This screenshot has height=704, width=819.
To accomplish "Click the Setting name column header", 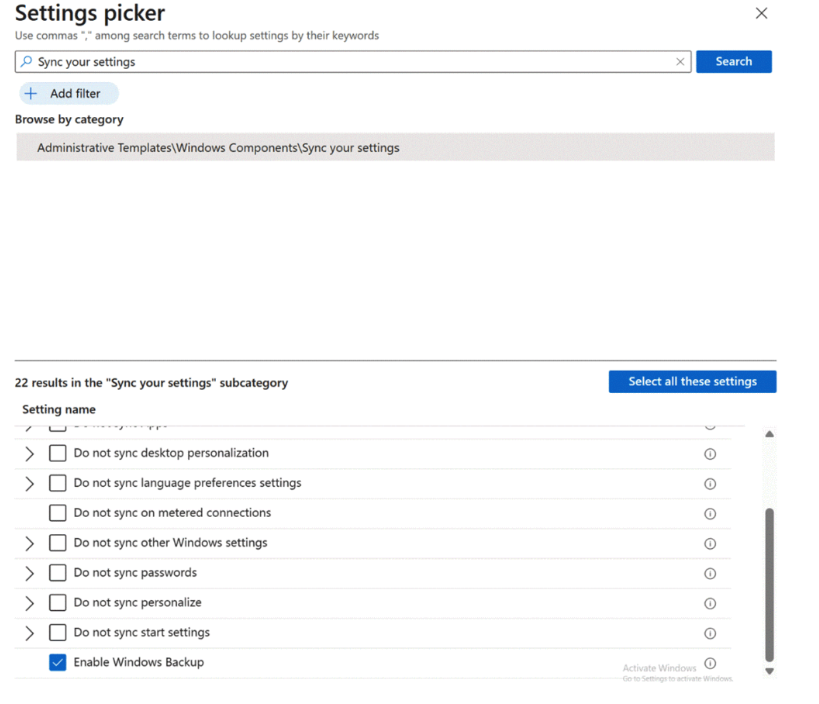I will 59,409.
